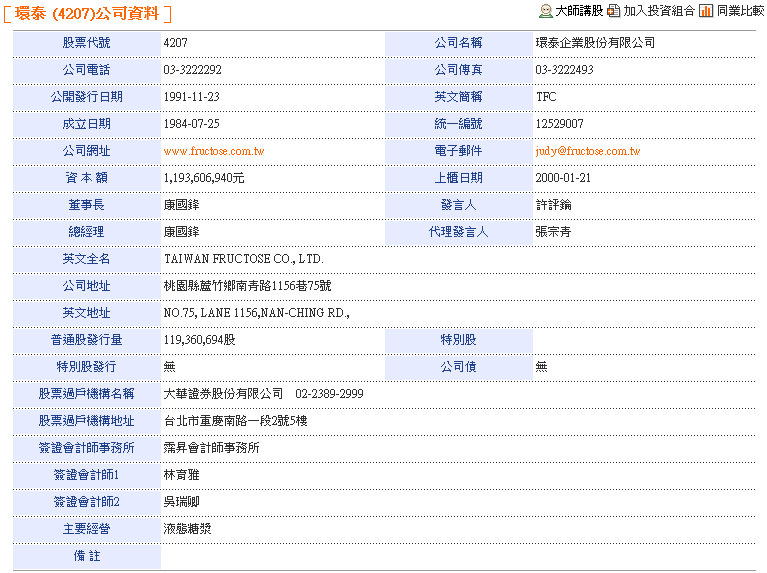This screenshot has width=767, height=573.
Task: Select the 無 value beside 公司債
Action: (541, 367)
